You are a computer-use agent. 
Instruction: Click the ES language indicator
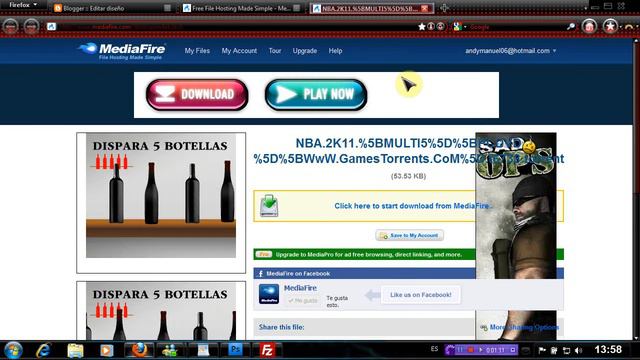coord(434,349)
